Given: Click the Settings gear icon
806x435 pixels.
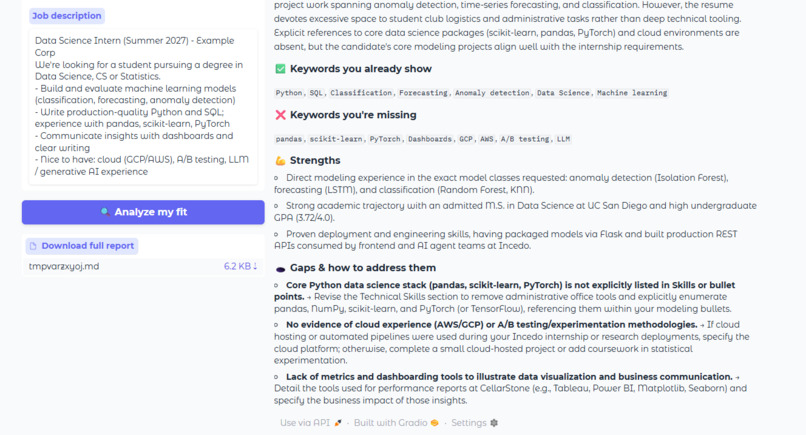Looking at the screenshot, I should (494, 423).
